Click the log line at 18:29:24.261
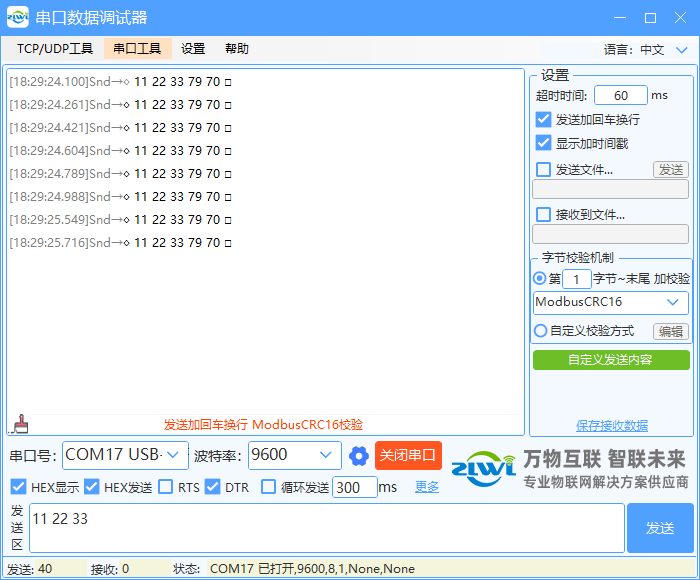 click(x=121, y=104)
